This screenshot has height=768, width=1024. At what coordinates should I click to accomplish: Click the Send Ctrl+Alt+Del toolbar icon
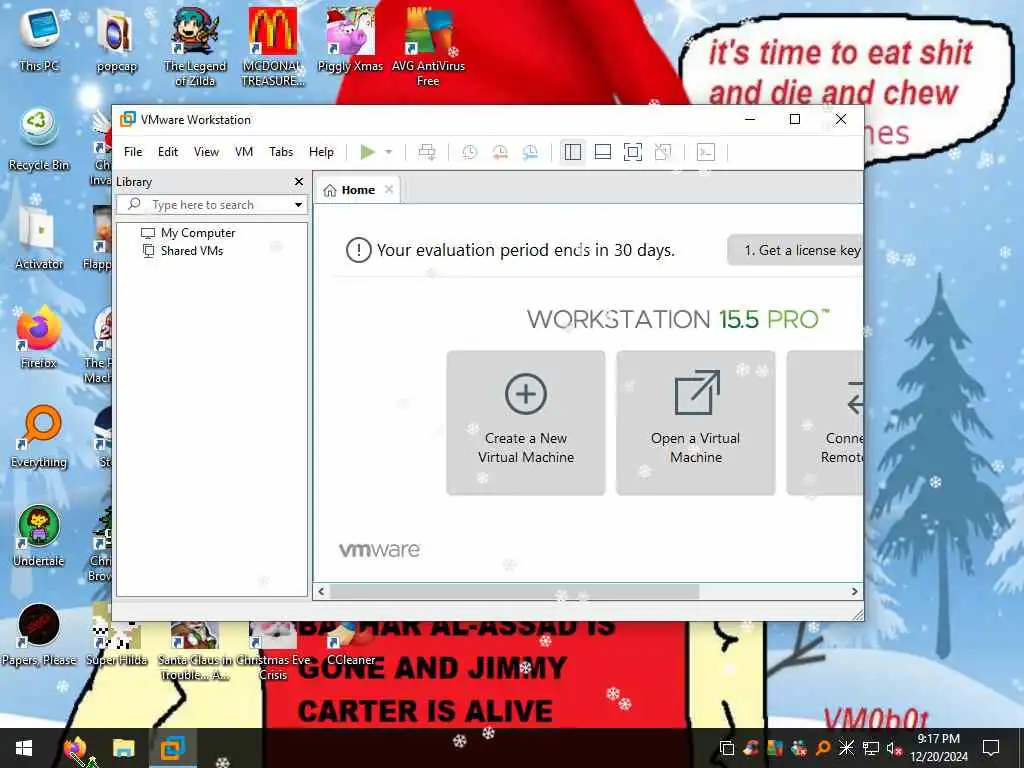click(427, 152)
